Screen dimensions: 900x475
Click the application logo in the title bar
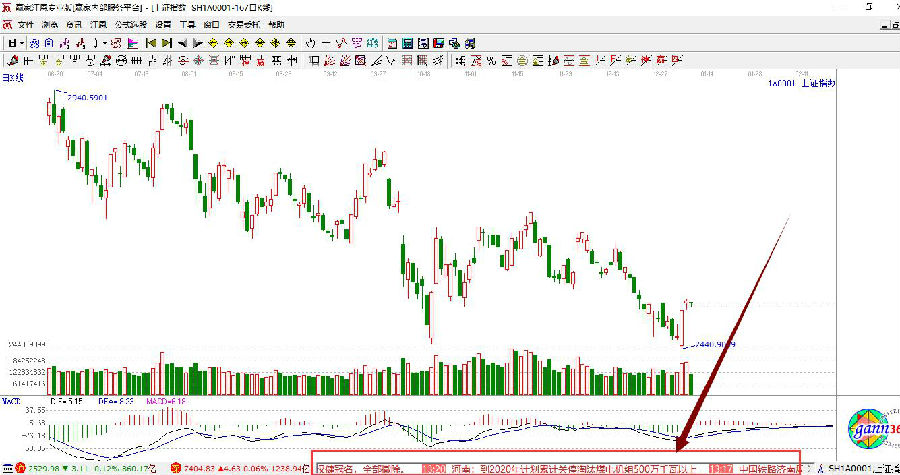(7, 7)
